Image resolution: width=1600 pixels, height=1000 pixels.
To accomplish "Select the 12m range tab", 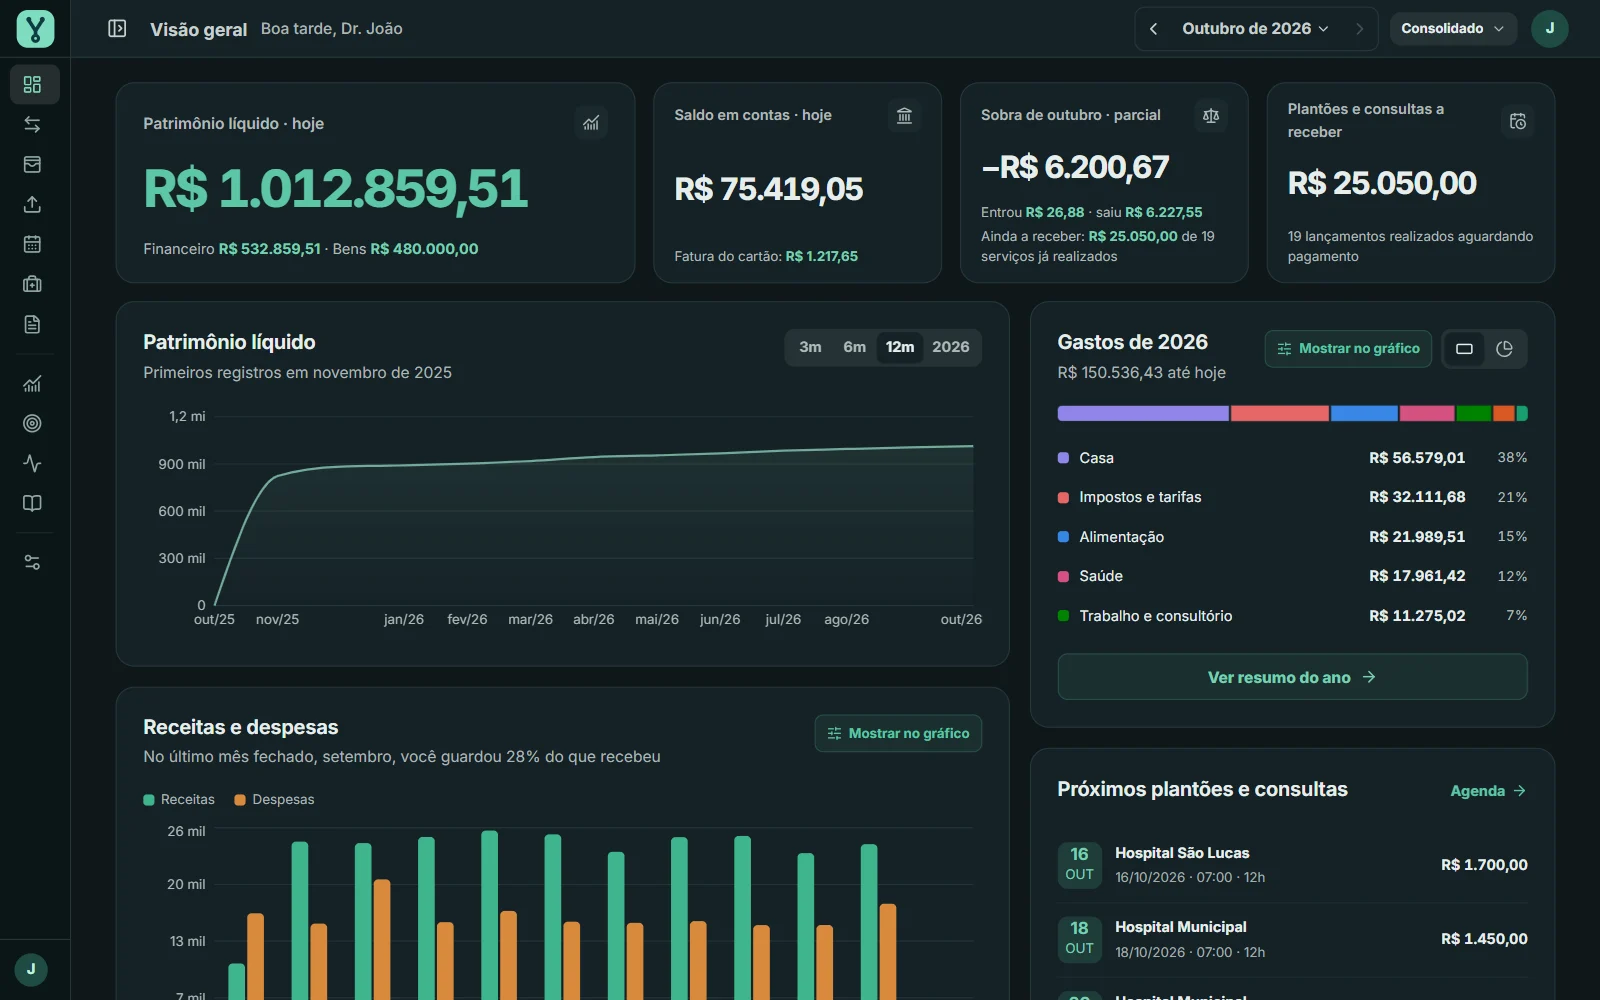I will 900,347.
